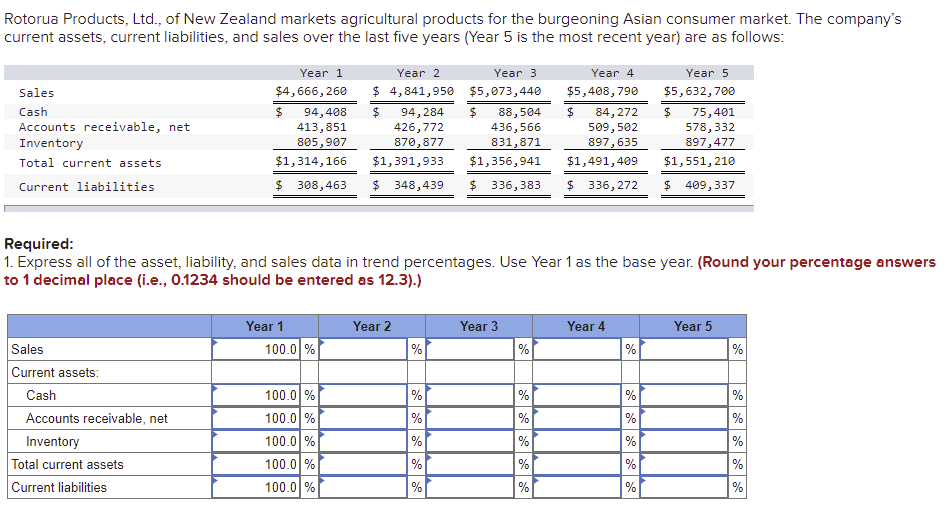This screenshot has height=506, width=951.
Task: Click the horizontal scrollbar under data table
Action: click(x=378, y=208)
